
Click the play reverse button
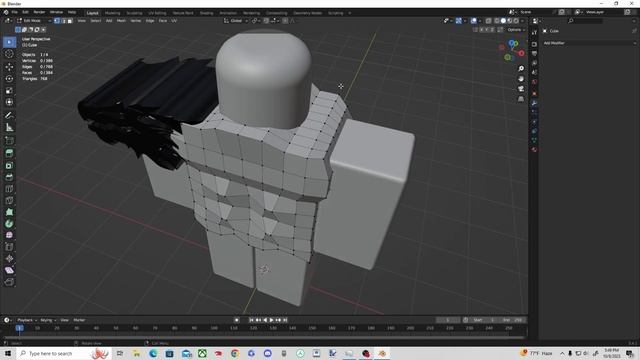[x=265, y=320]
